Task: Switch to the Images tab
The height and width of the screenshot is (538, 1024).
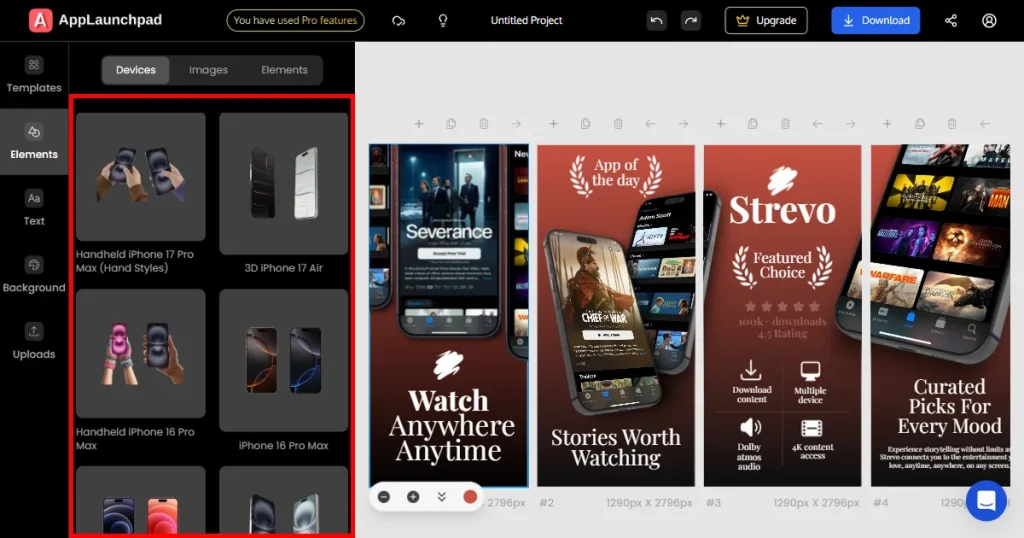Action: (208, 70)
